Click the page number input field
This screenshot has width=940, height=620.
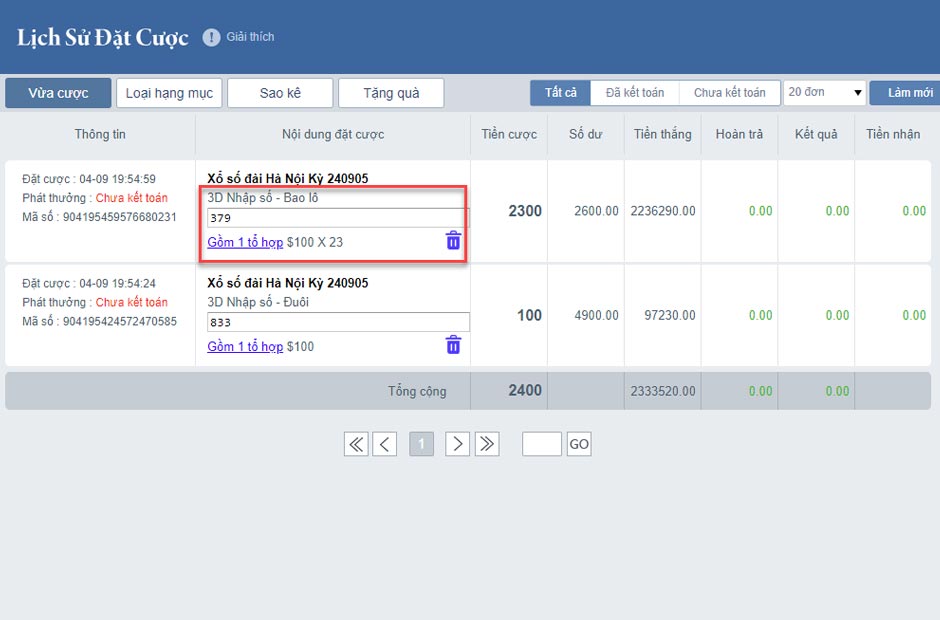(x=542, y=444)
